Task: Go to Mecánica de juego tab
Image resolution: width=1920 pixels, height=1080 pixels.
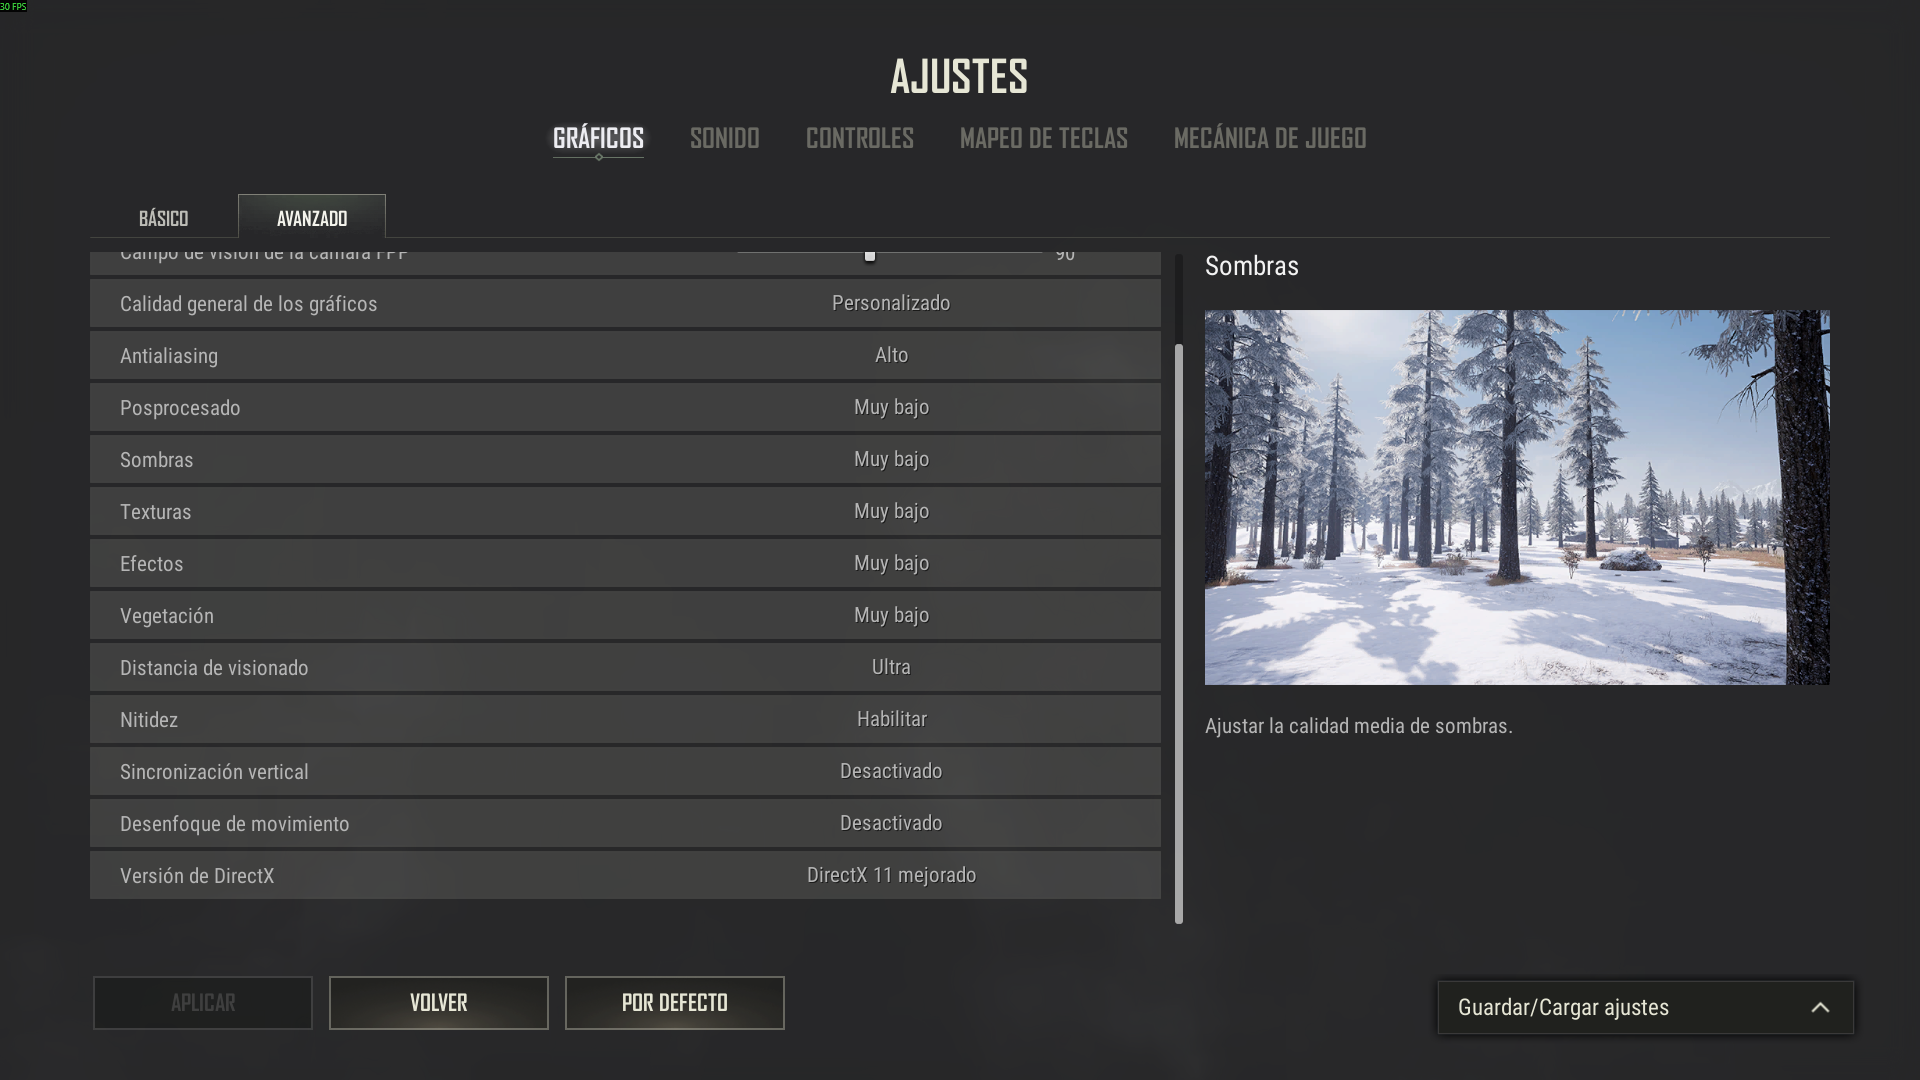Action: (x=1269, y=138)
